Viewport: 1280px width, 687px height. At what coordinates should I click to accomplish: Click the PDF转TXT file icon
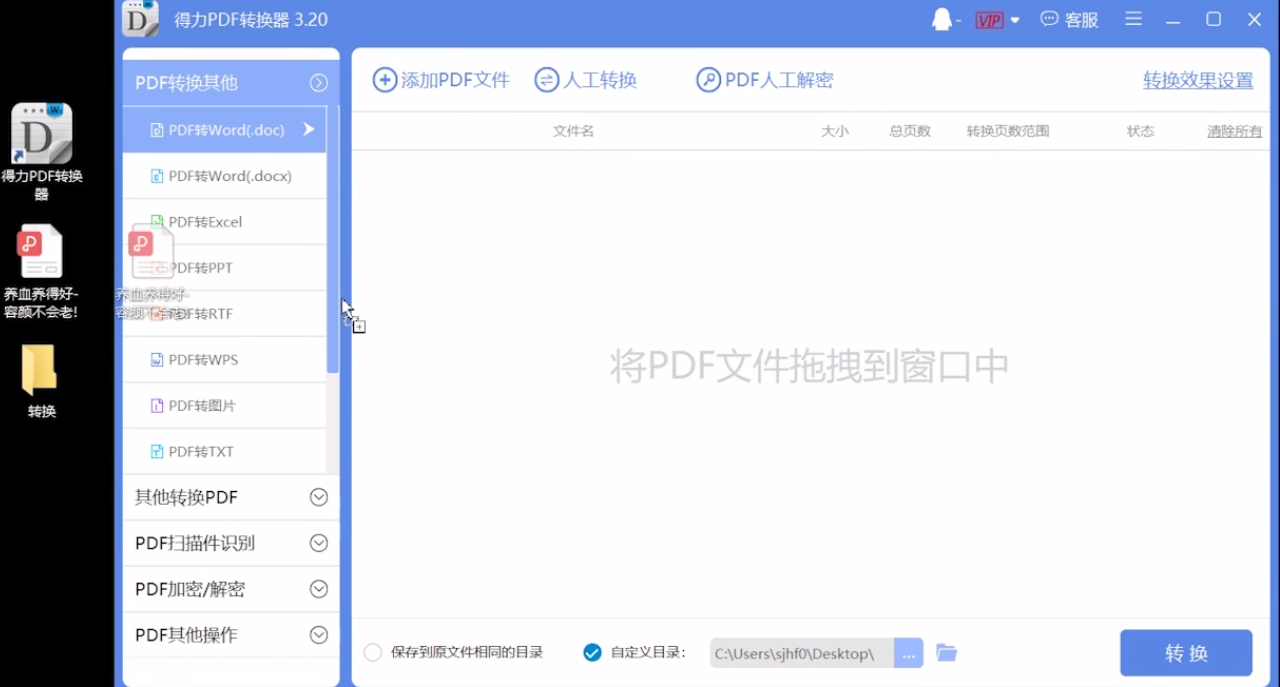157,452
